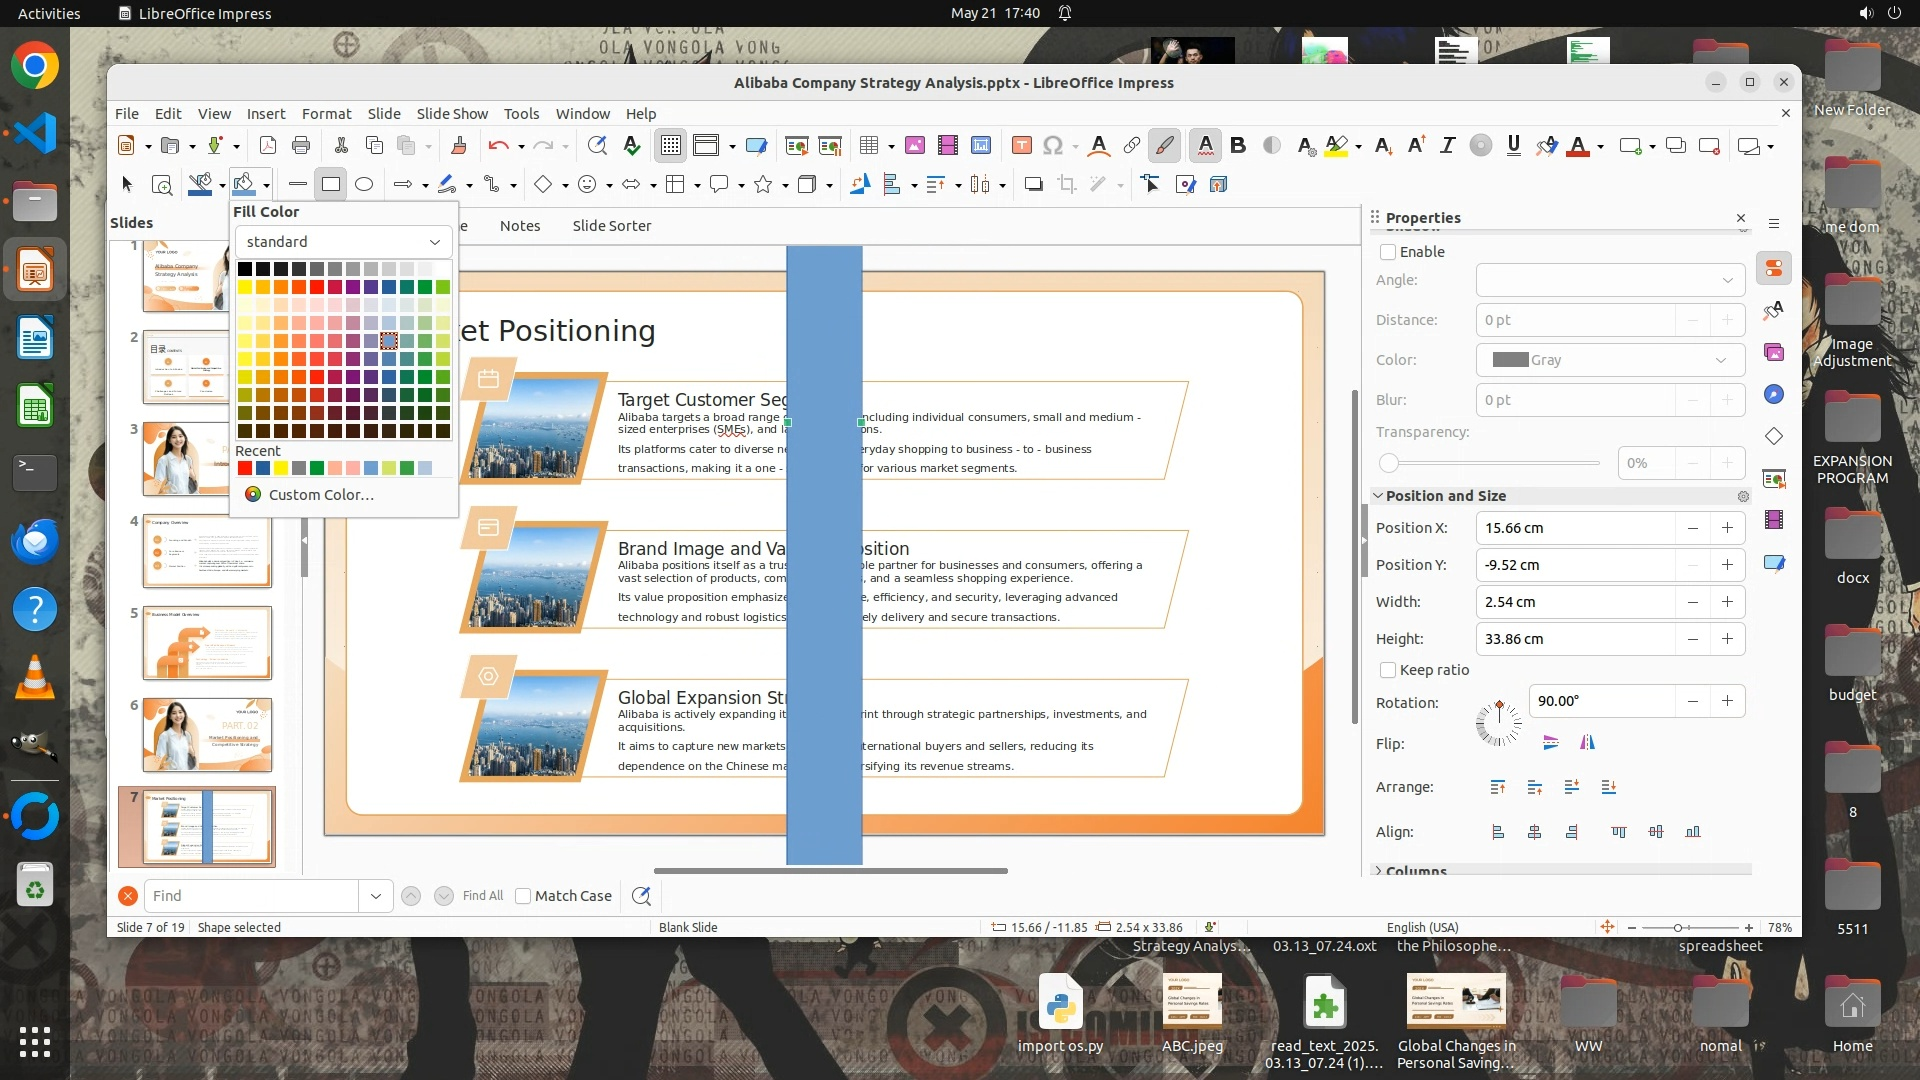Open the Slide Show menu

tap(452, 114)
